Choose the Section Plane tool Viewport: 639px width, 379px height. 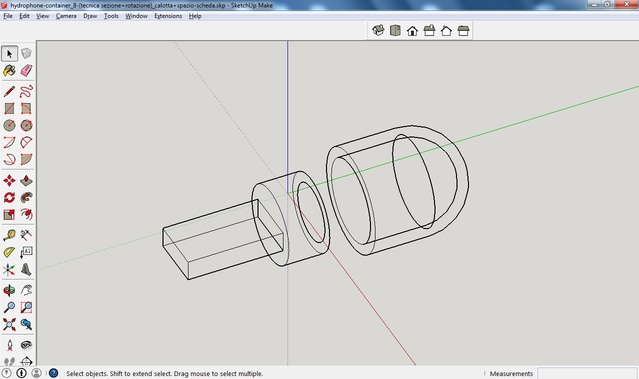pos(26,361)
